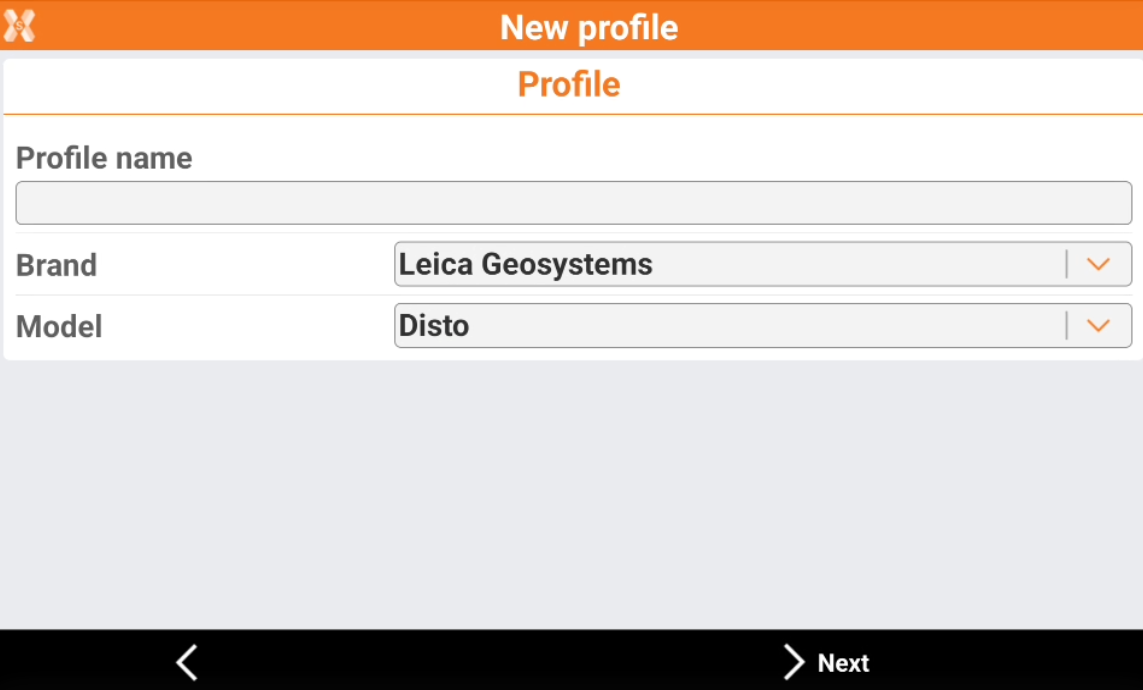Select the orange 'Profile' section heading
Screen dimensions: 1143x690
[x=569, y=85]
